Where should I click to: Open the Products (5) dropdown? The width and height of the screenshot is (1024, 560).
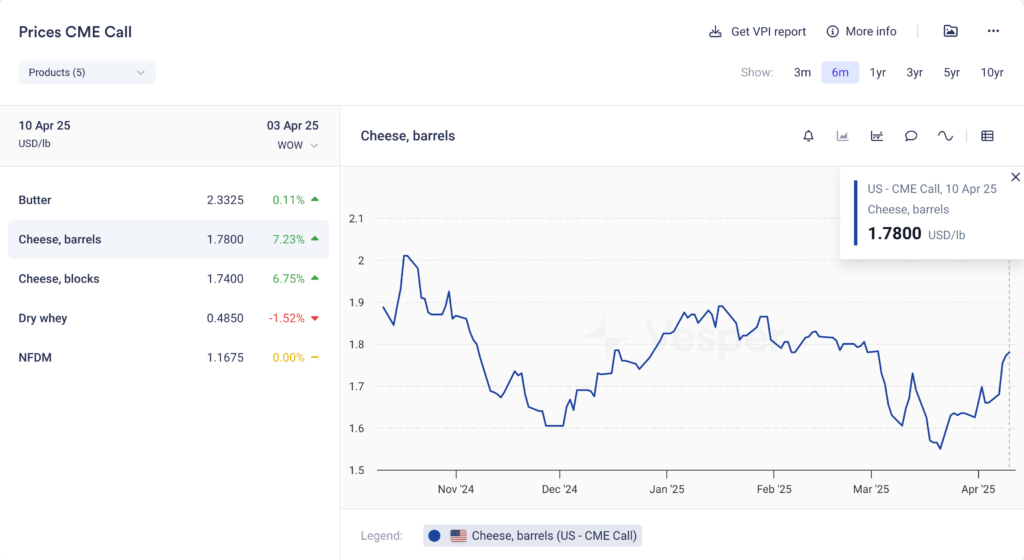[87, 72]
